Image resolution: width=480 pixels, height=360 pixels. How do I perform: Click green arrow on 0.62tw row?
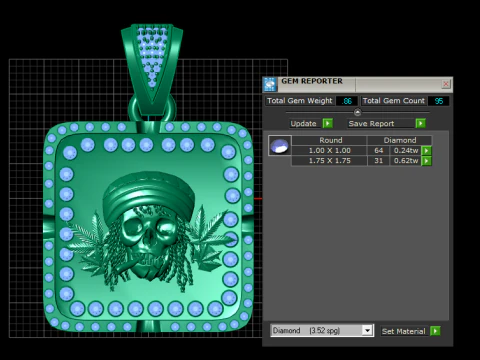click(426, 161)
